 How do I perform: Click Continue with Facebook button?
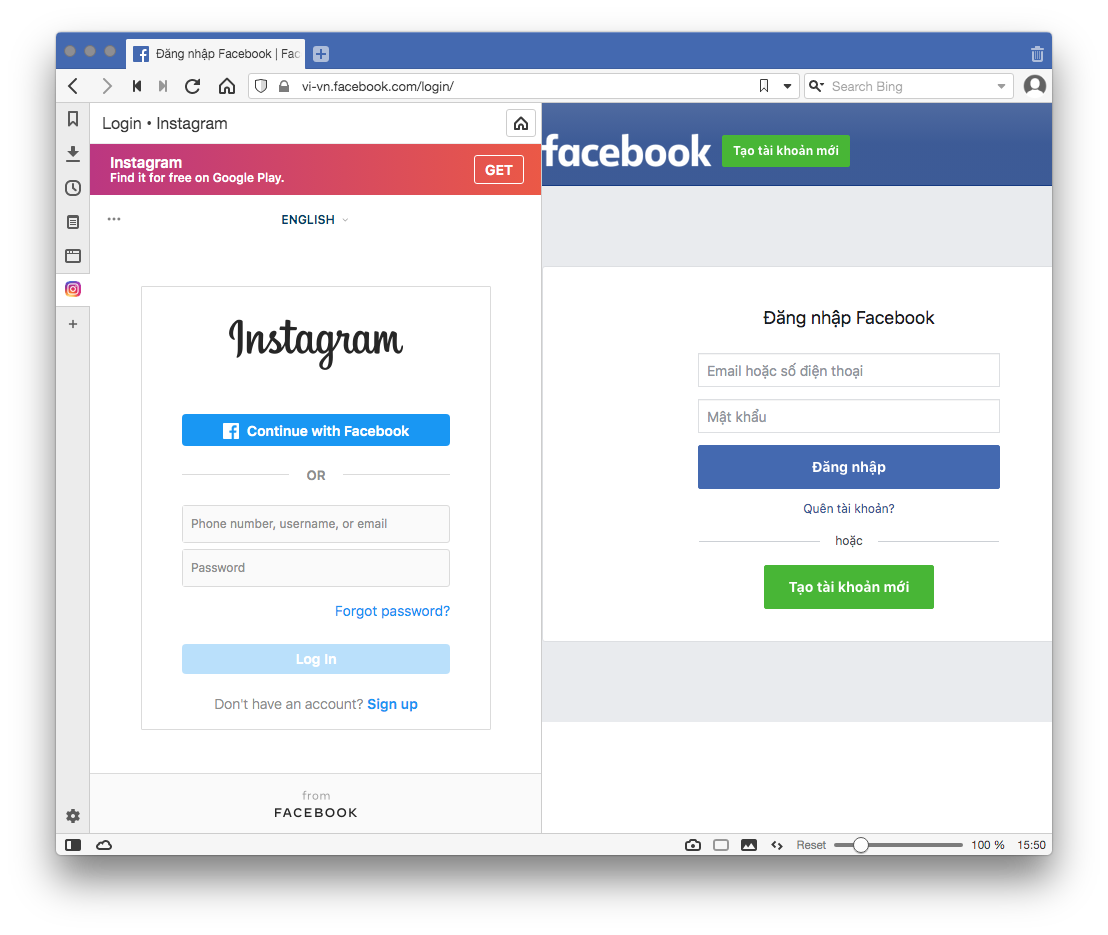click(x=316, y=430)
